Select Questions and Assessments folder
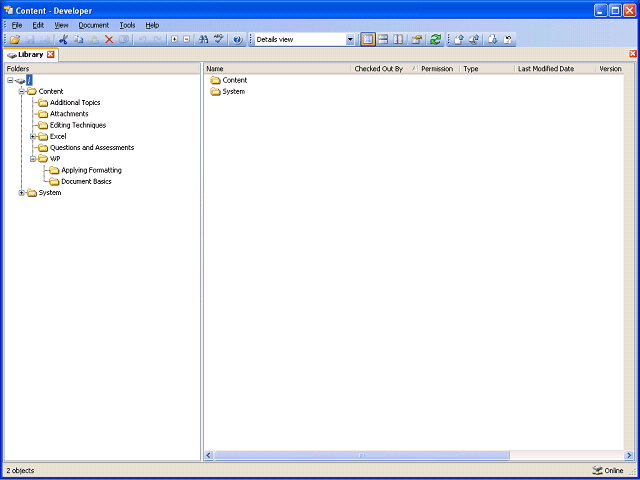Screen dimensions: 640x480 [92, 147]
